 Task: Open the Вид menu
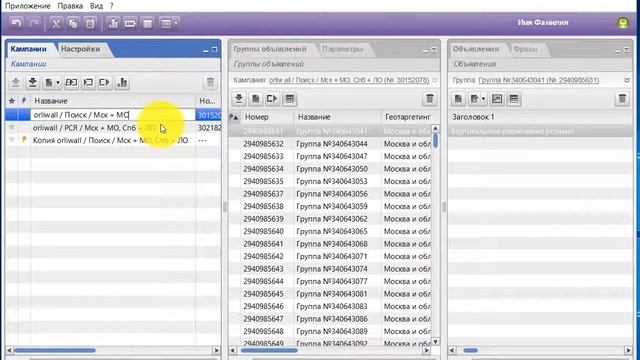click(x=96, y=6)
